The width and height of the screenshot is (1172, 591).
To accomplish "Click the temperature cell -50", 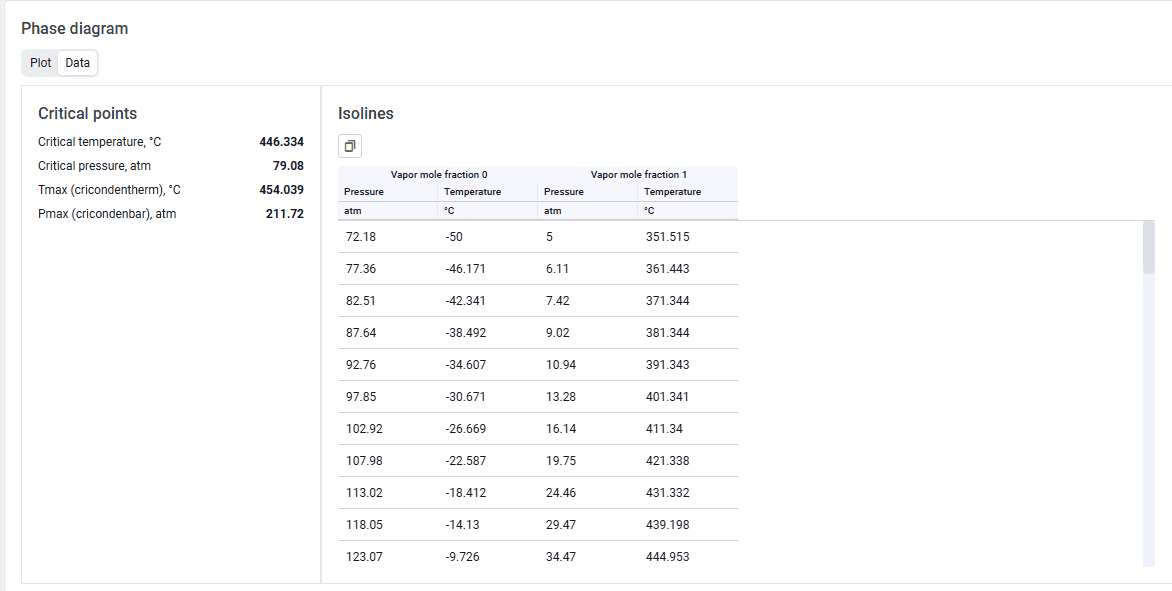I will [x=488, y=237].
